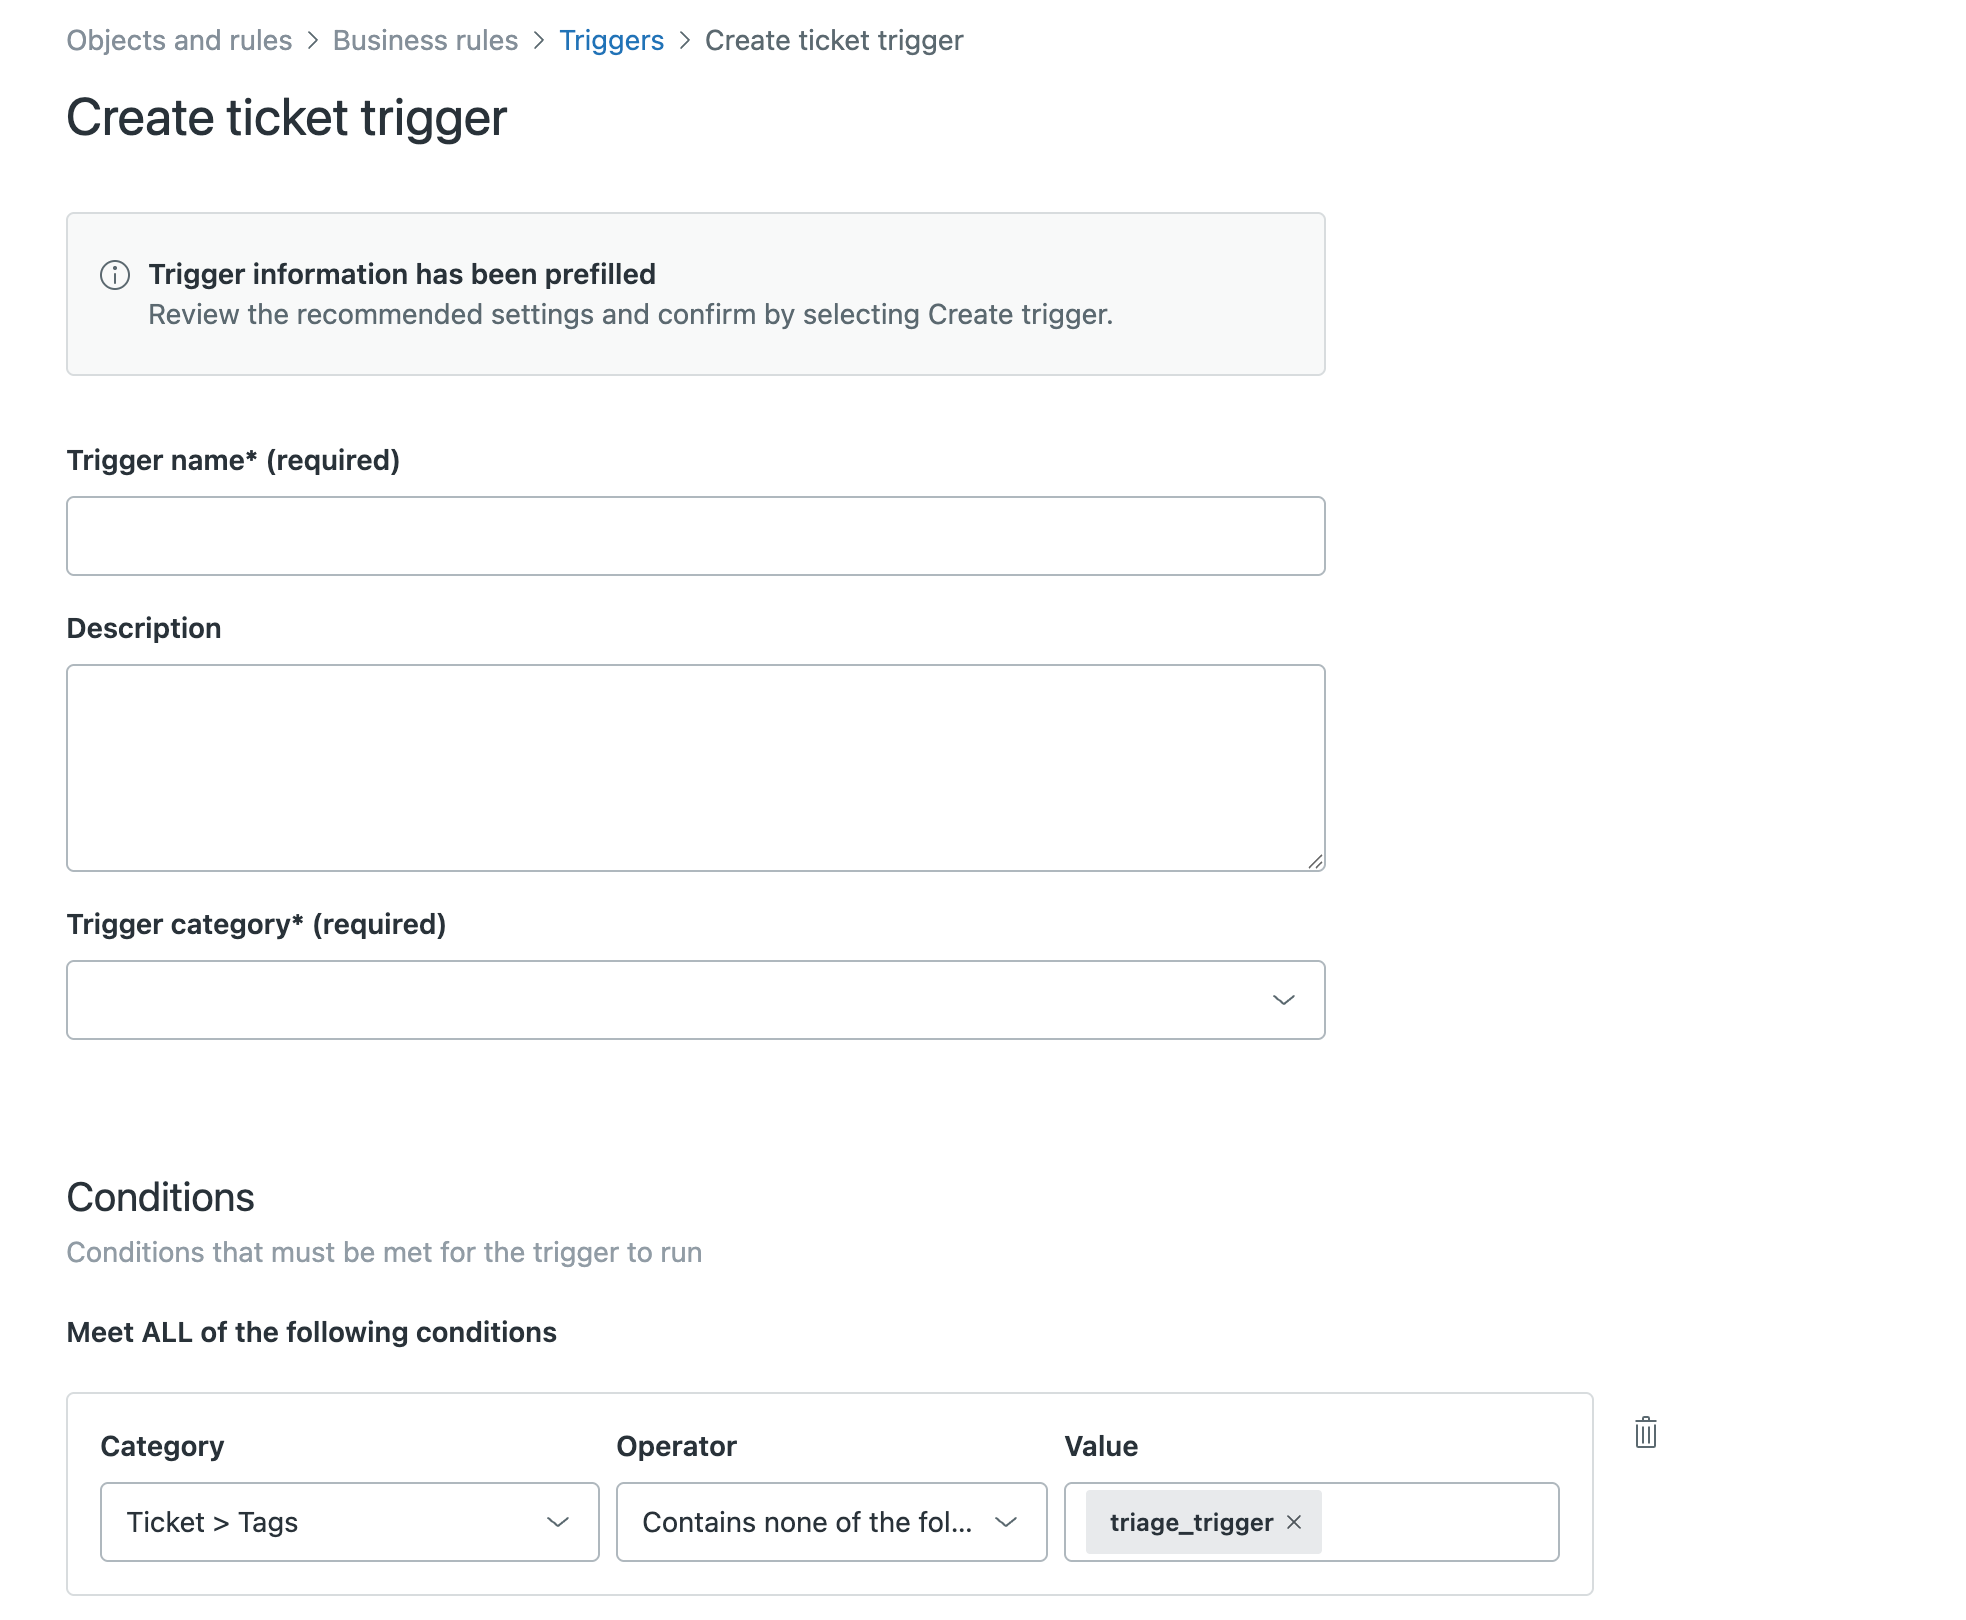Click the Create ticket trigger breadcrumb text
Screen dimensions: 1966x1620
coord(834,40)
